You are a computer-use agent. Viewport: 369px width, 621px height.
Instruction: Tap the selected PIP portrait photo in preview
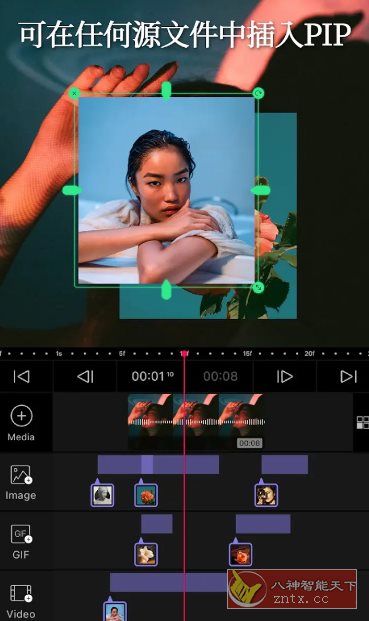tap(166, 190)
